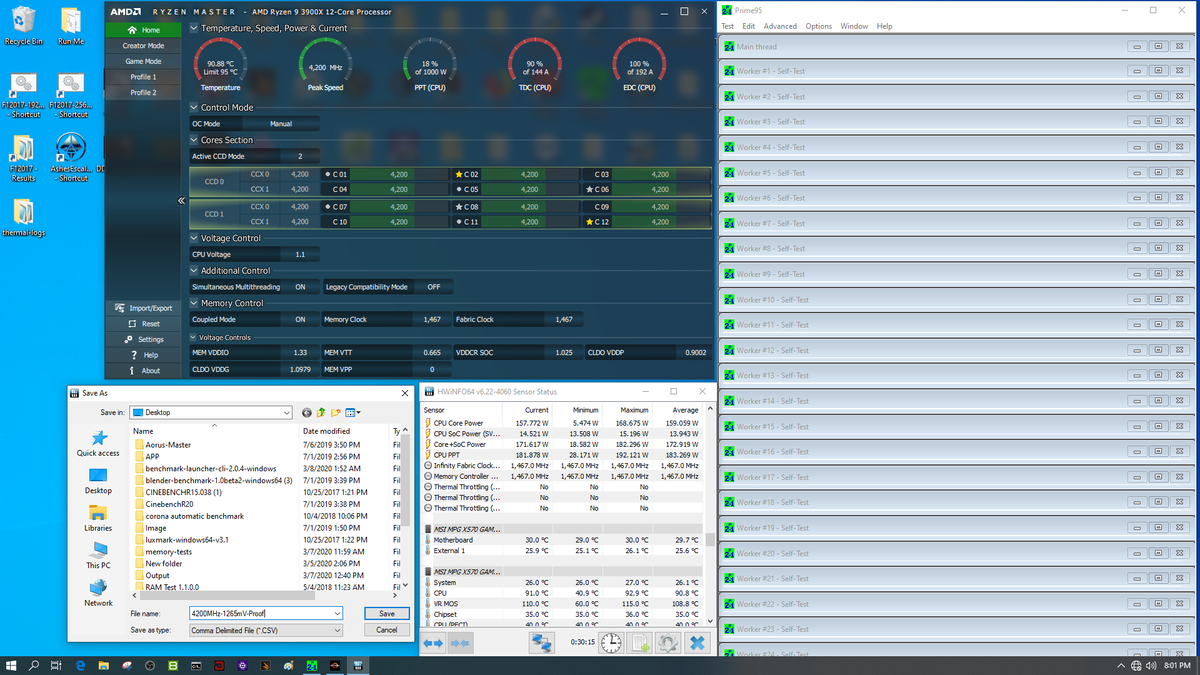Collapse Temperature, Speed, Power & Current section

[194, 28]
